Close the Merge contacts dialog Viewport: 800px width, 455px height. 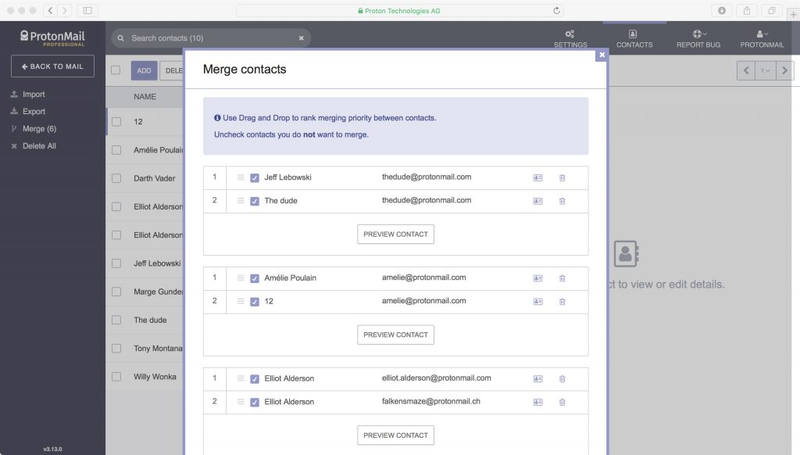click(x=602, y=55)
